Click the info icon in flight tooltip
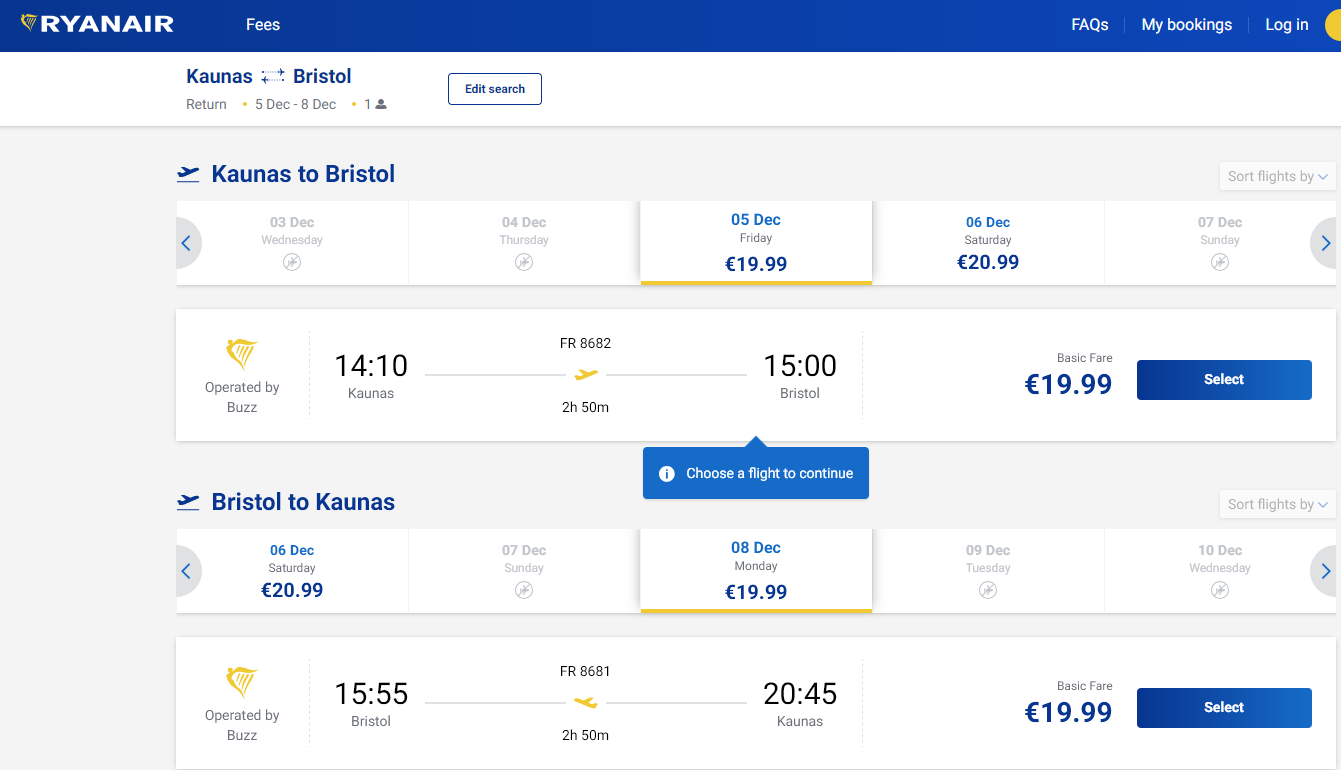Screen dimensions: 1341x770 click(x=667, y=474)
